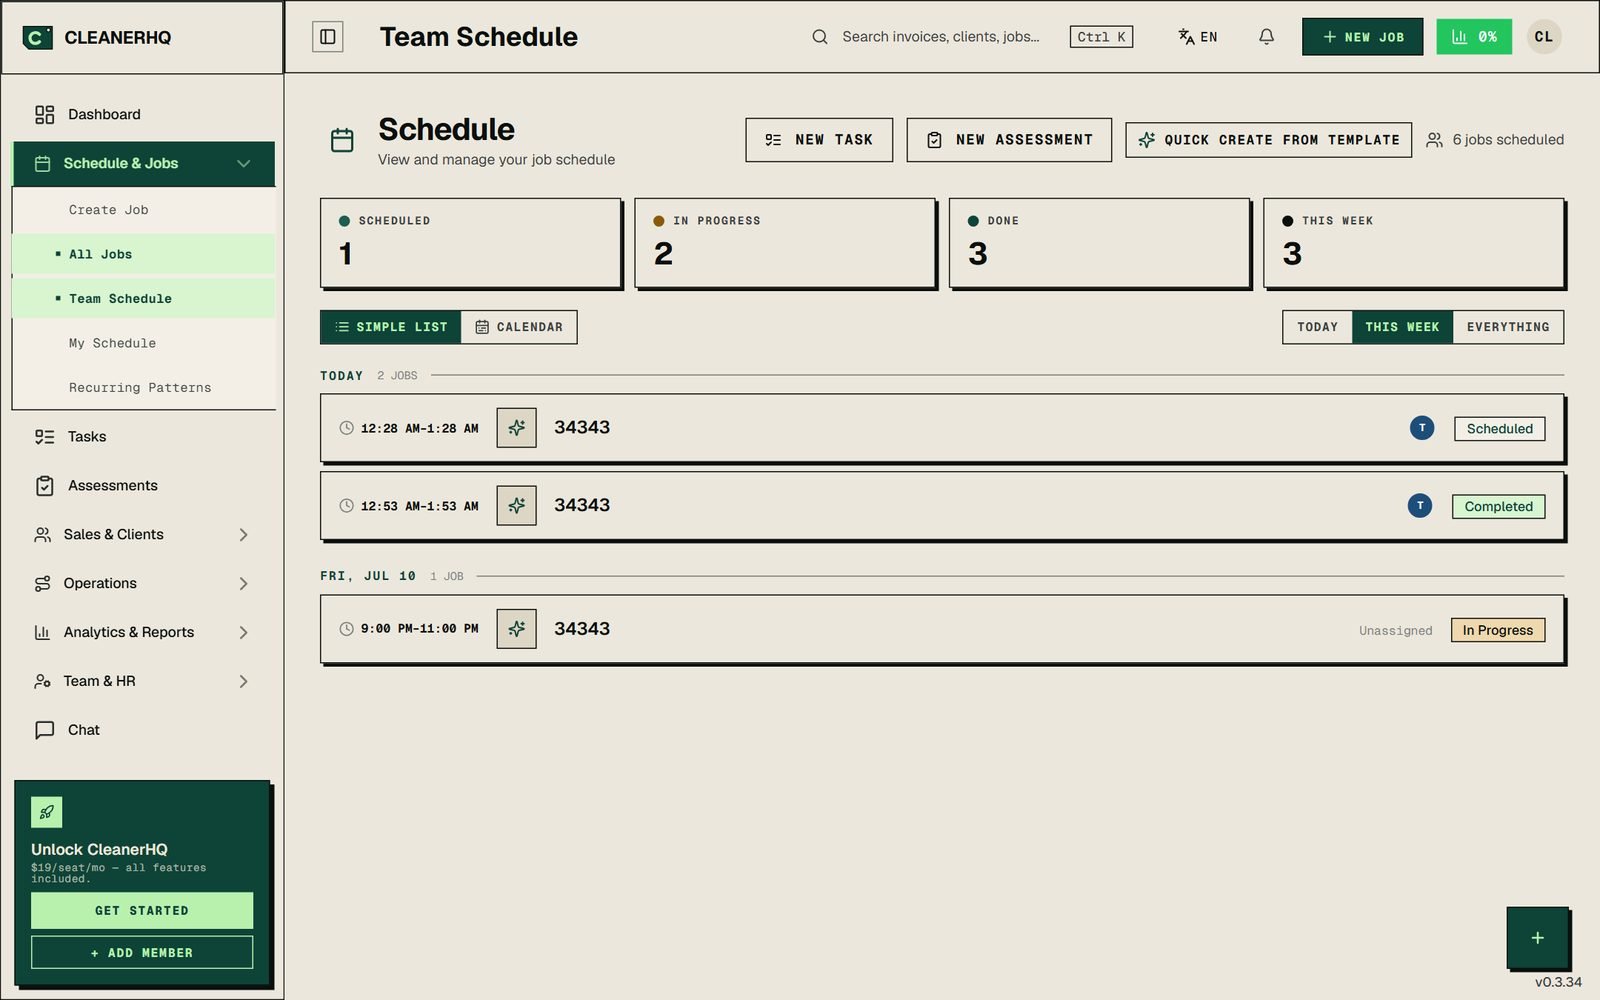
Task: Click the New Job button
Action: [x=1362, y=37]
